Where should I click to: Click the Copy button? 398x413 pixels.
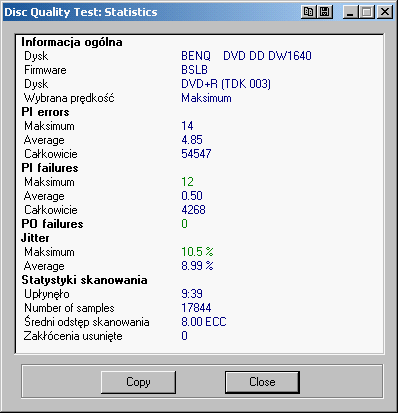pyautogui.click(x=138, y=382)
